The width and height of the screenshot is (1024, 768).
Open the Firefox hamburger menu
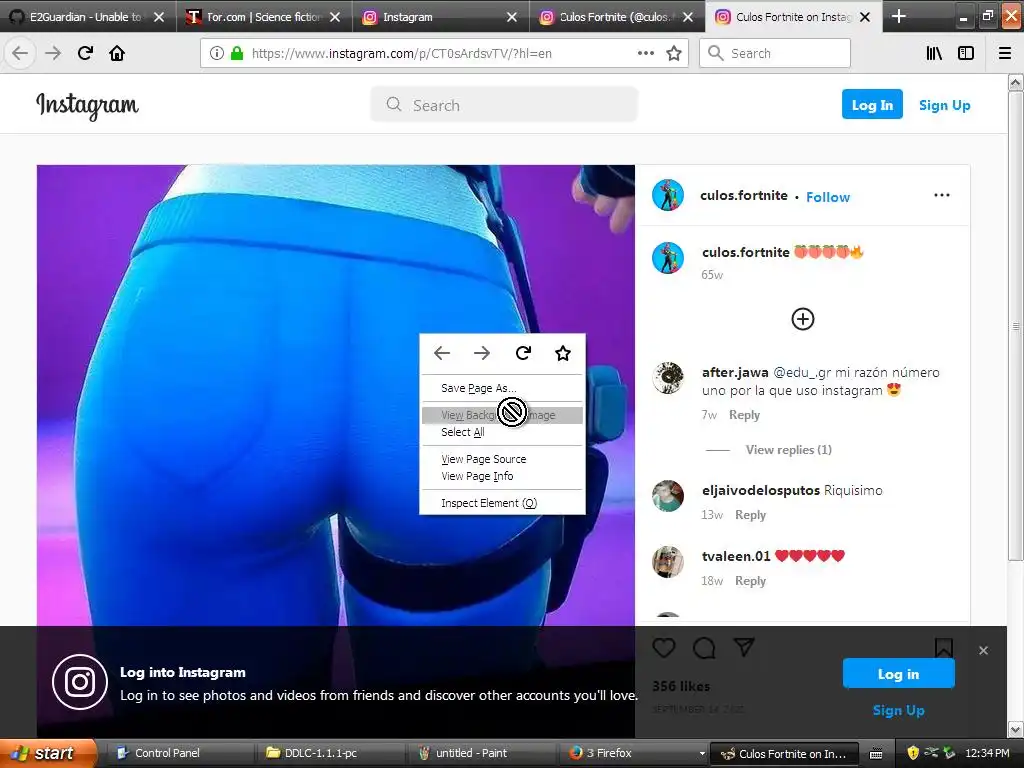coord(1005,53)
